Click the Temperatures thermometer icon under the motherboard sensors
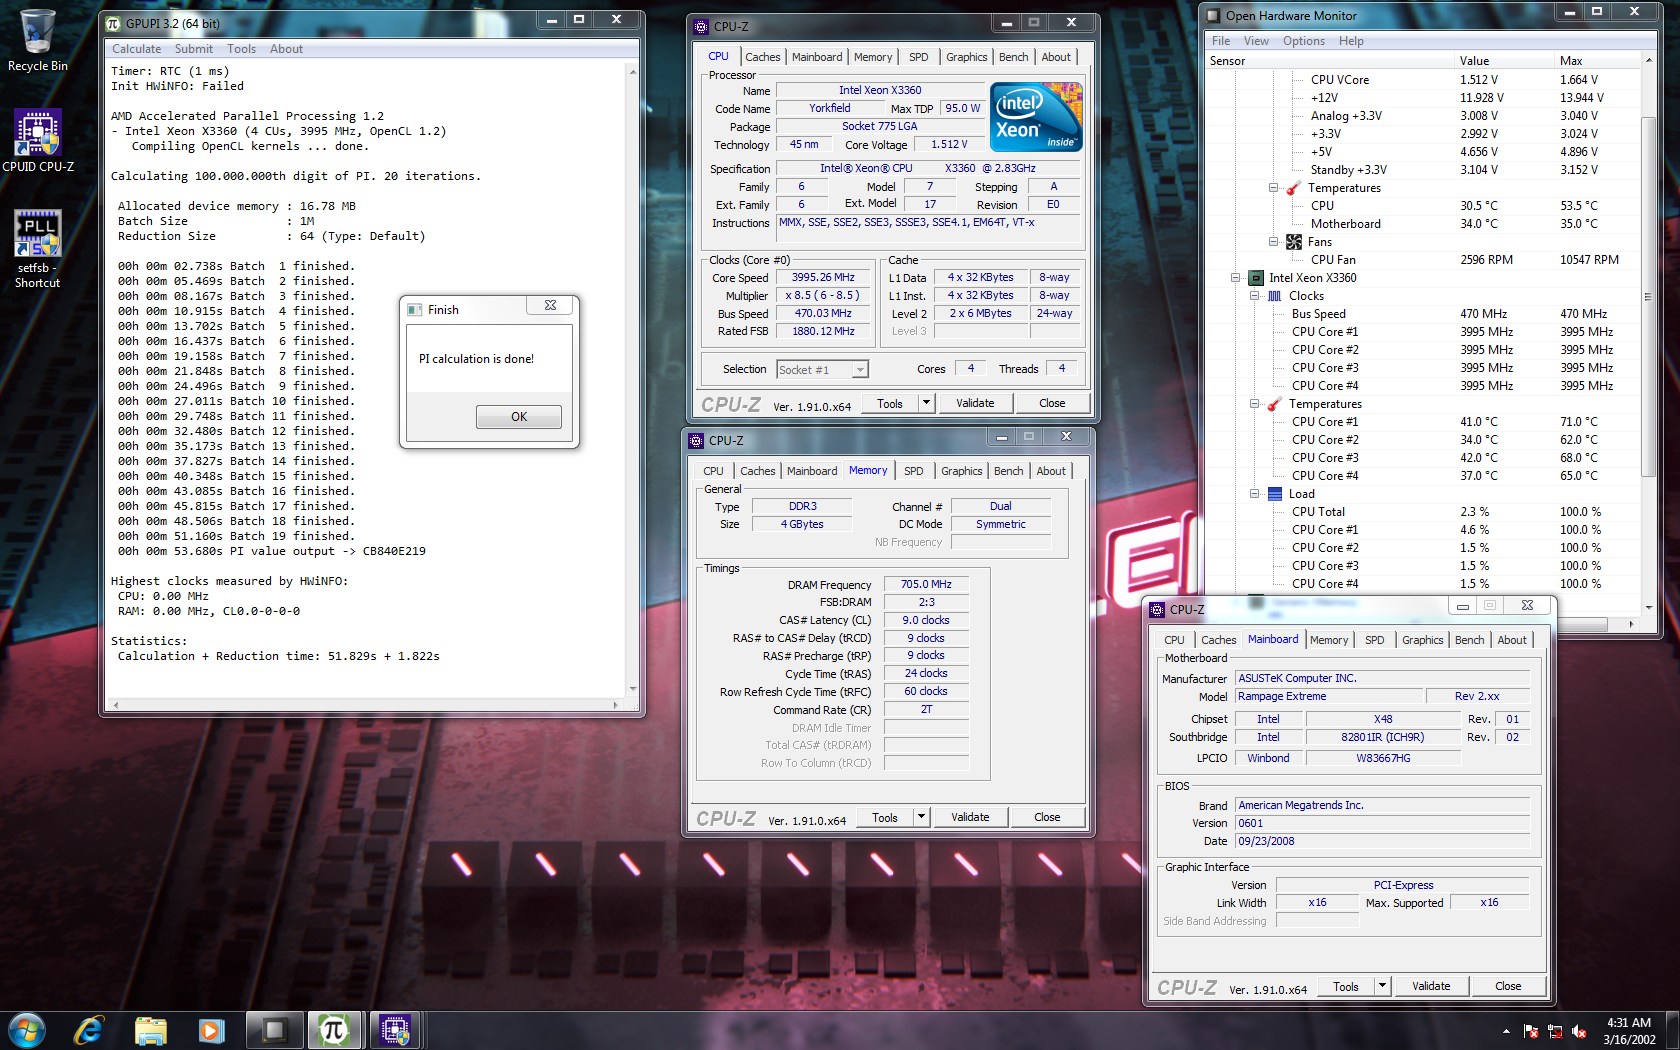 [1293, 188]
